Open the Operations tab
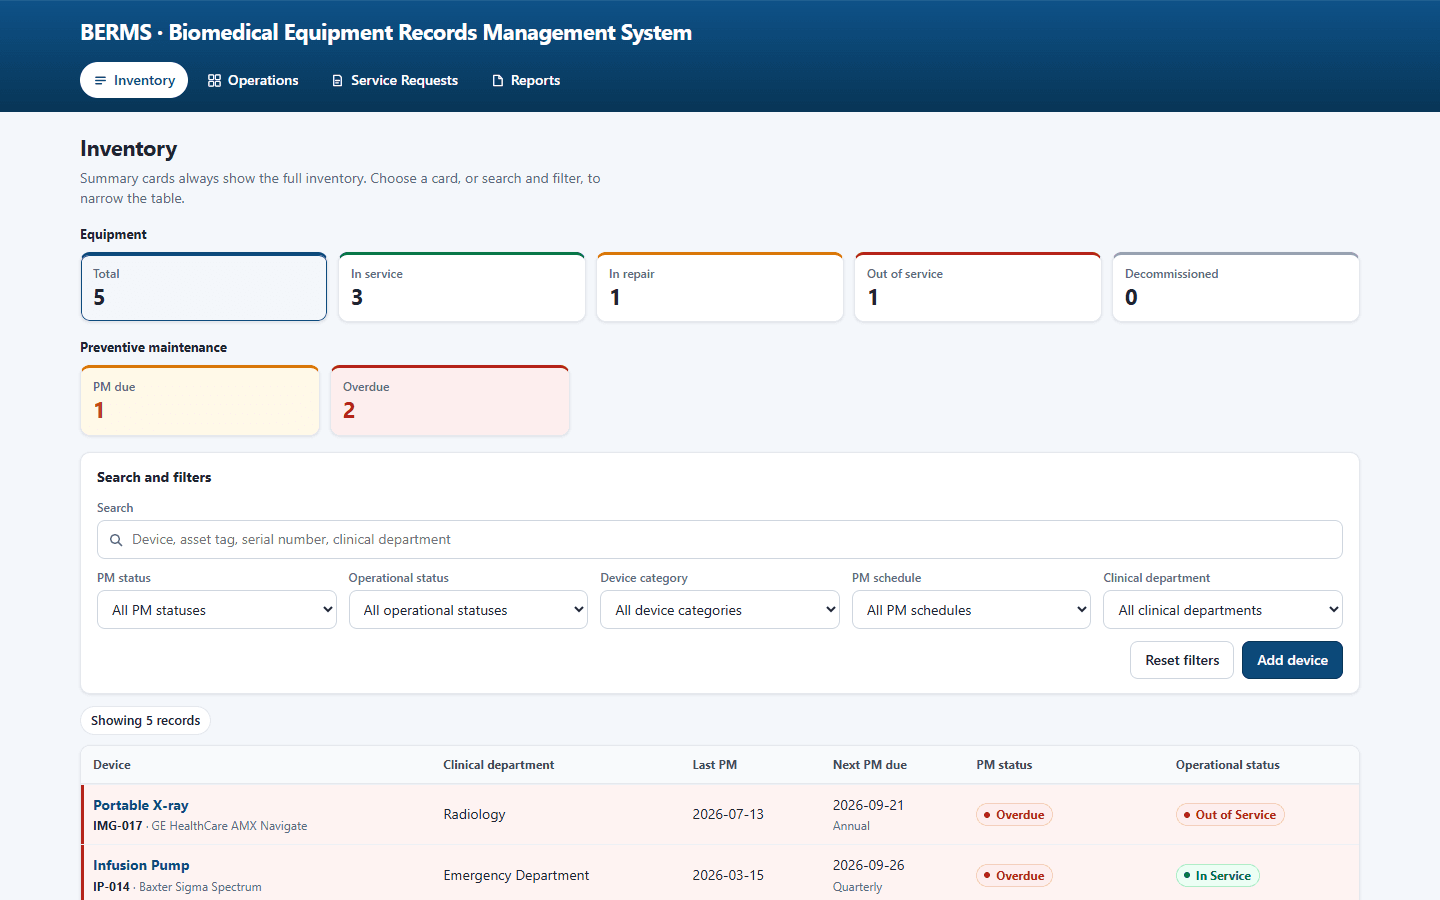The image size is (1440, 900). point(253,80)
